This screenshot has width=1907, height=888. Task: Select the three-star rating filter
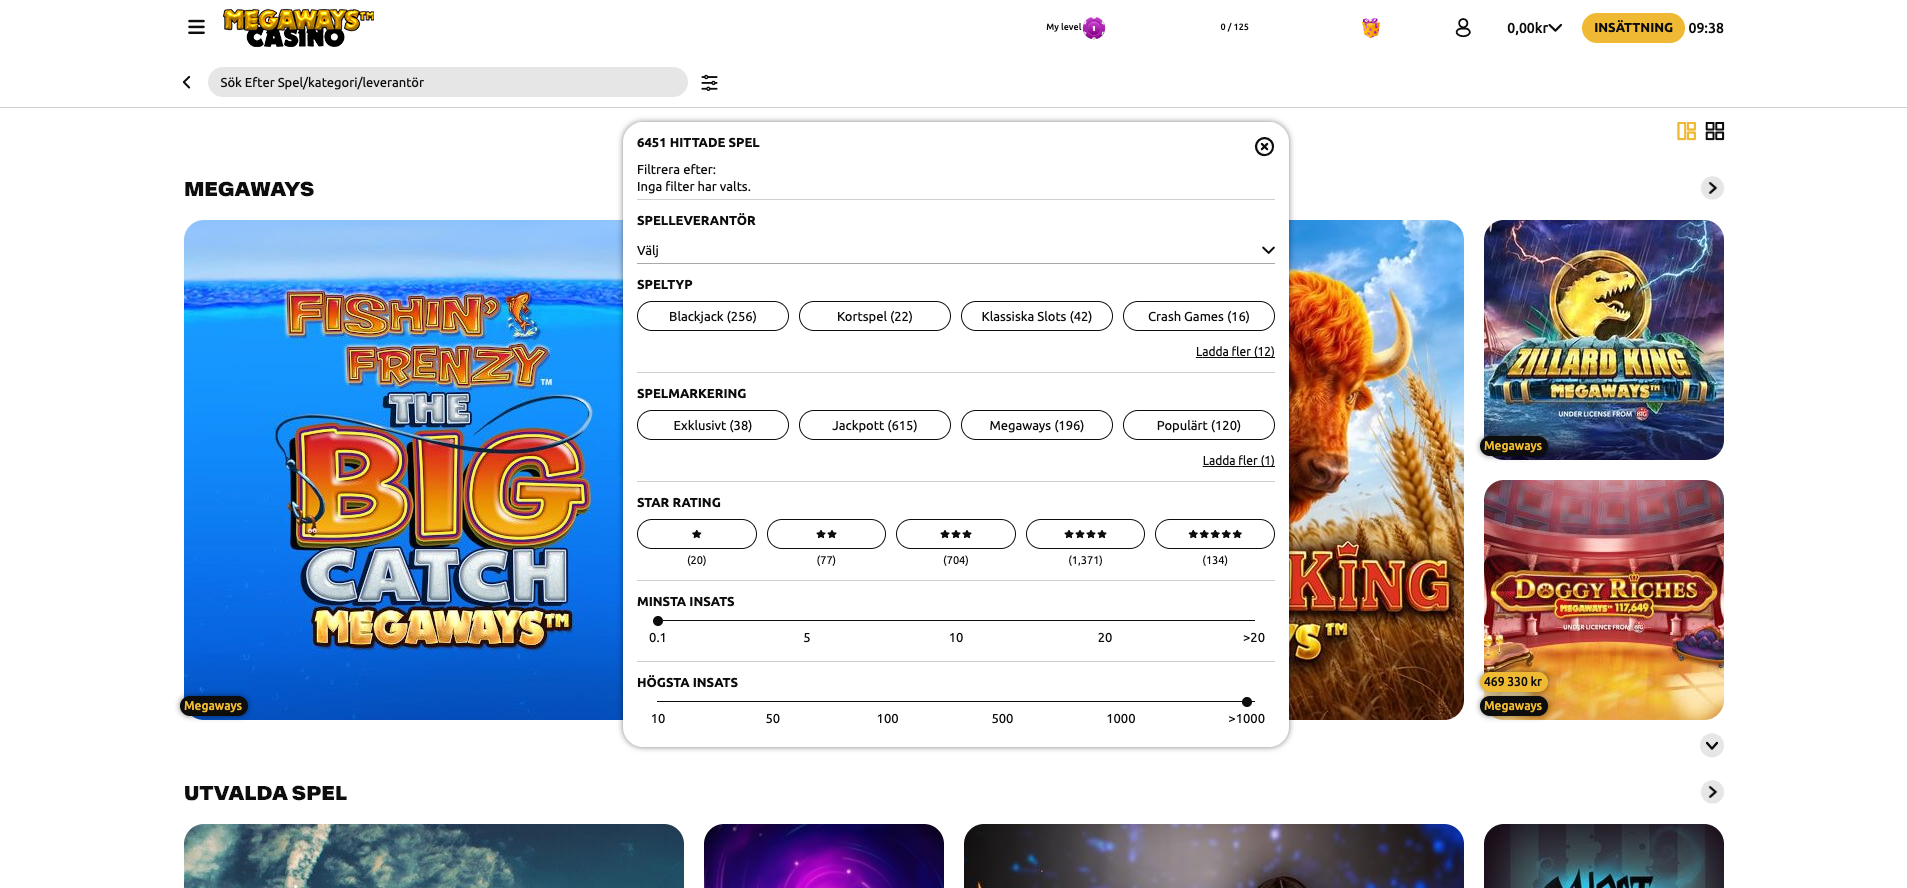(955, 534)
